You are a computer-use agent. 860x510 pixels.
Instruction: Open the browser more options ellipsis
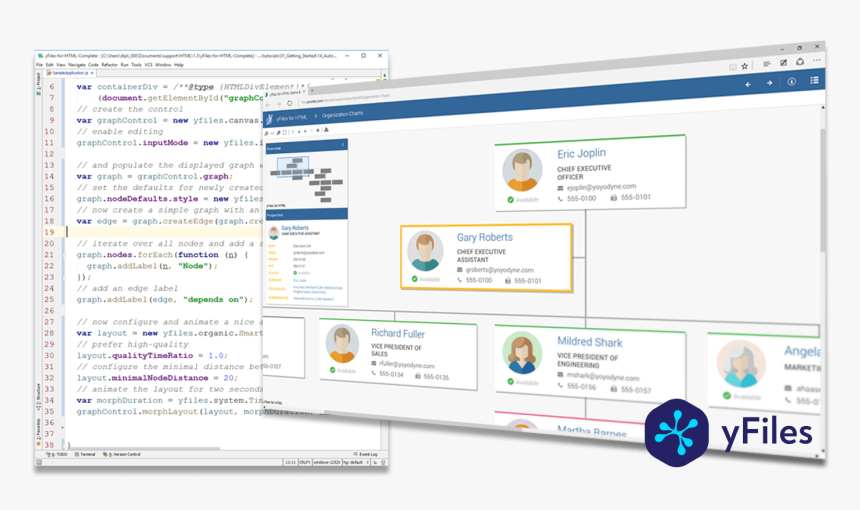pyautogui.click(x=817, y=60)
